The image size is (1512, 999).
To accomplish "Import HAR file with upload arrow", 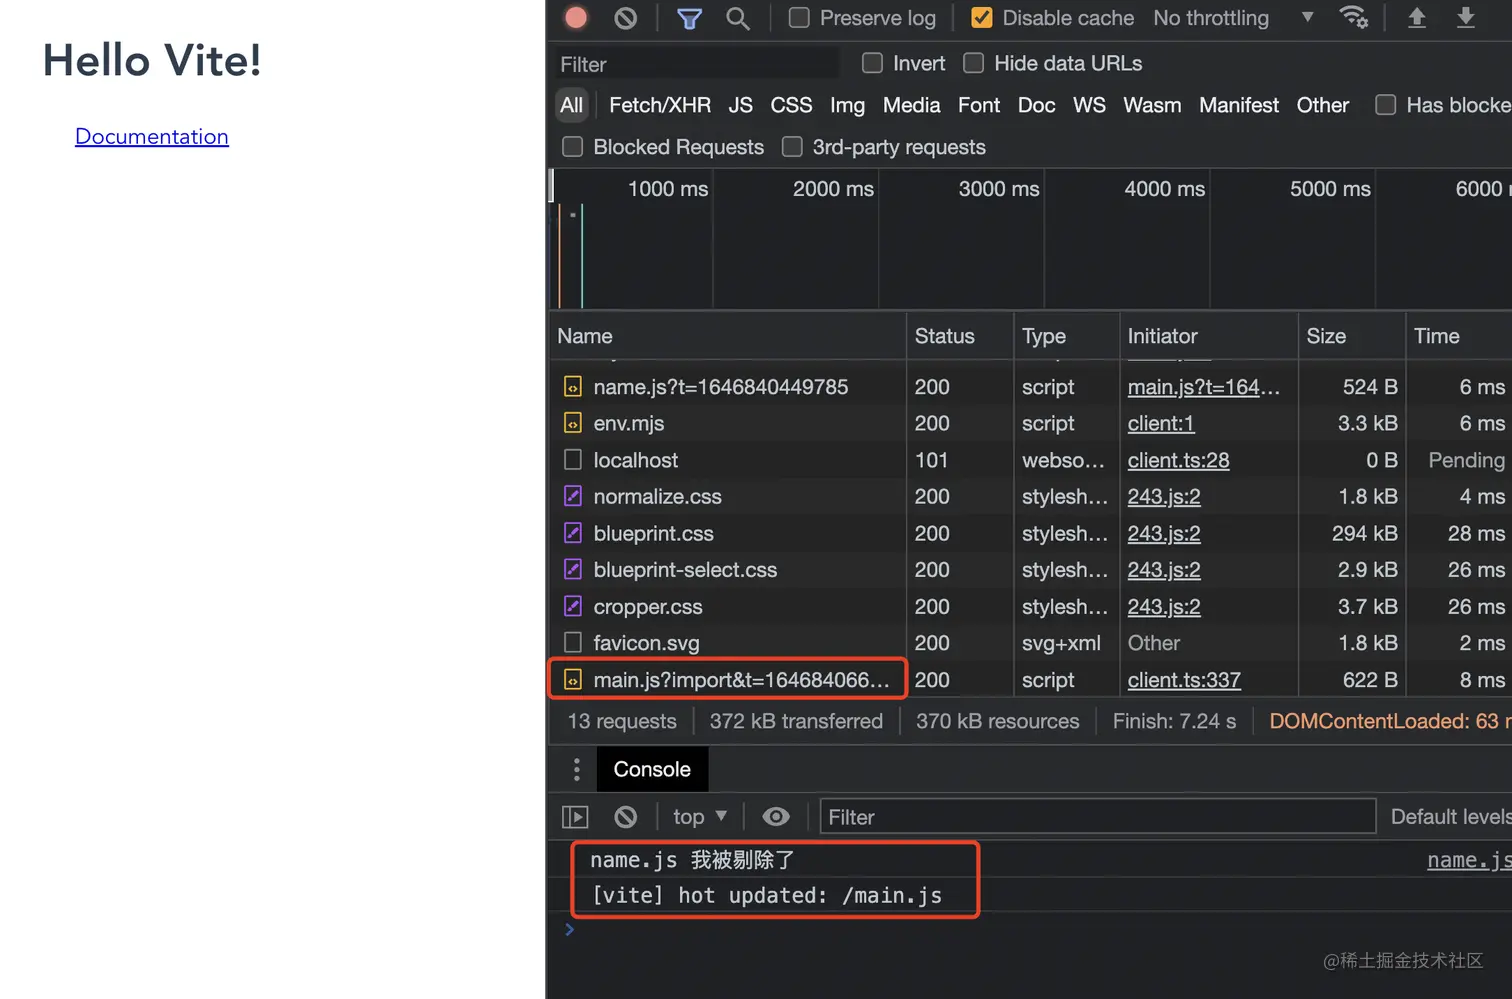I will [x=1417, y=18].
